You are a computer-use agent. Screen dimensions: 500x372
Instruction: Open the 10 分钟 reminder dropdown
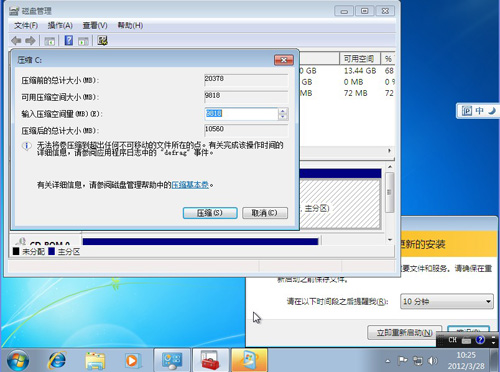coord(447,302)
